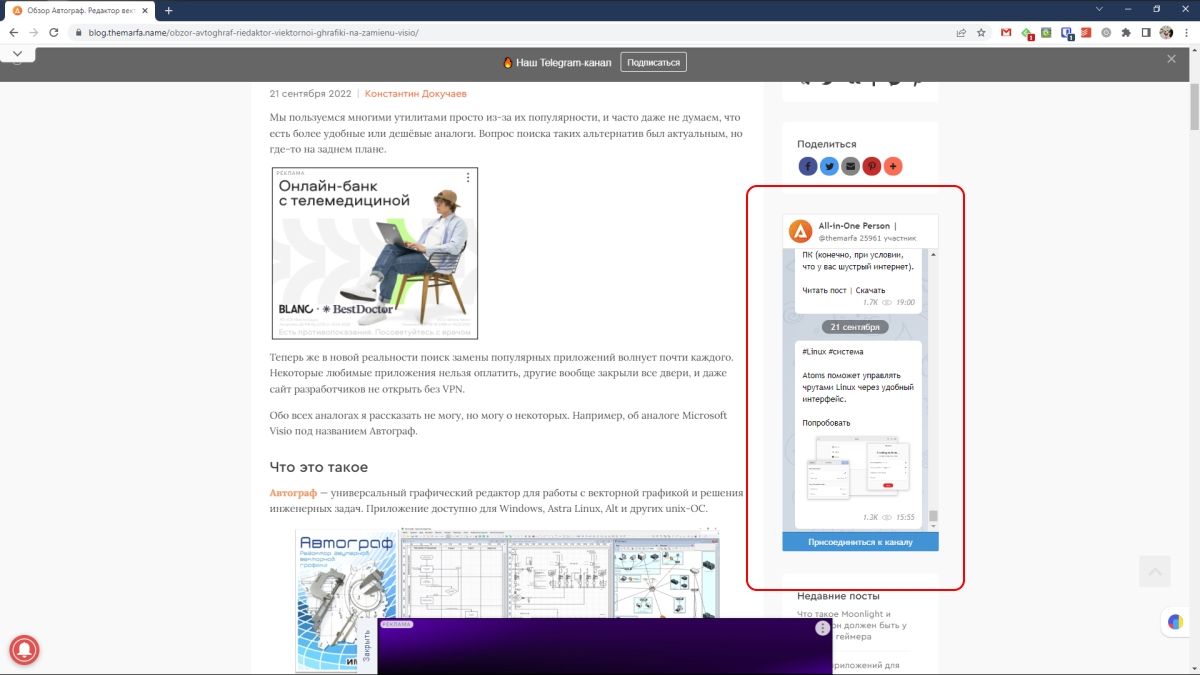Viewport: 1200px width, 675px height.
Task: Open the green Feedly extension with badge
Action: click(1027, 32)
